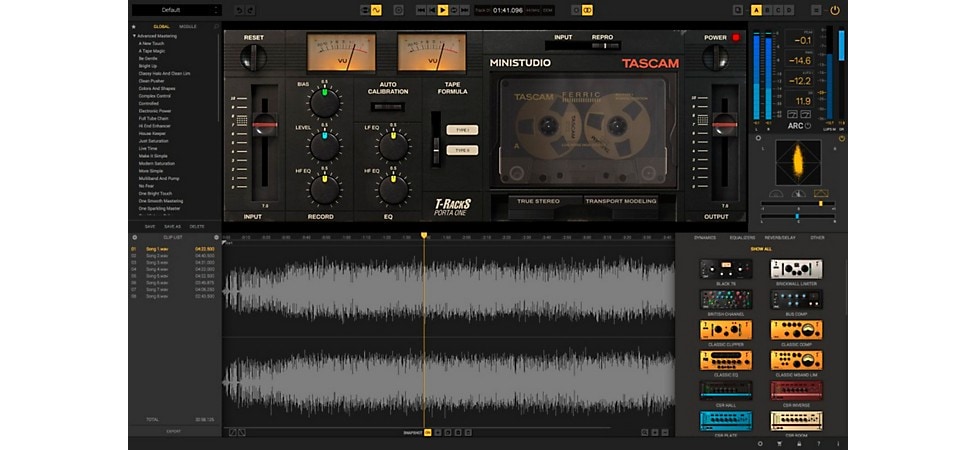Click the LEVEL knob with the cyan marker
Screen dimensions: 976x450
click(x=325, y=146)
